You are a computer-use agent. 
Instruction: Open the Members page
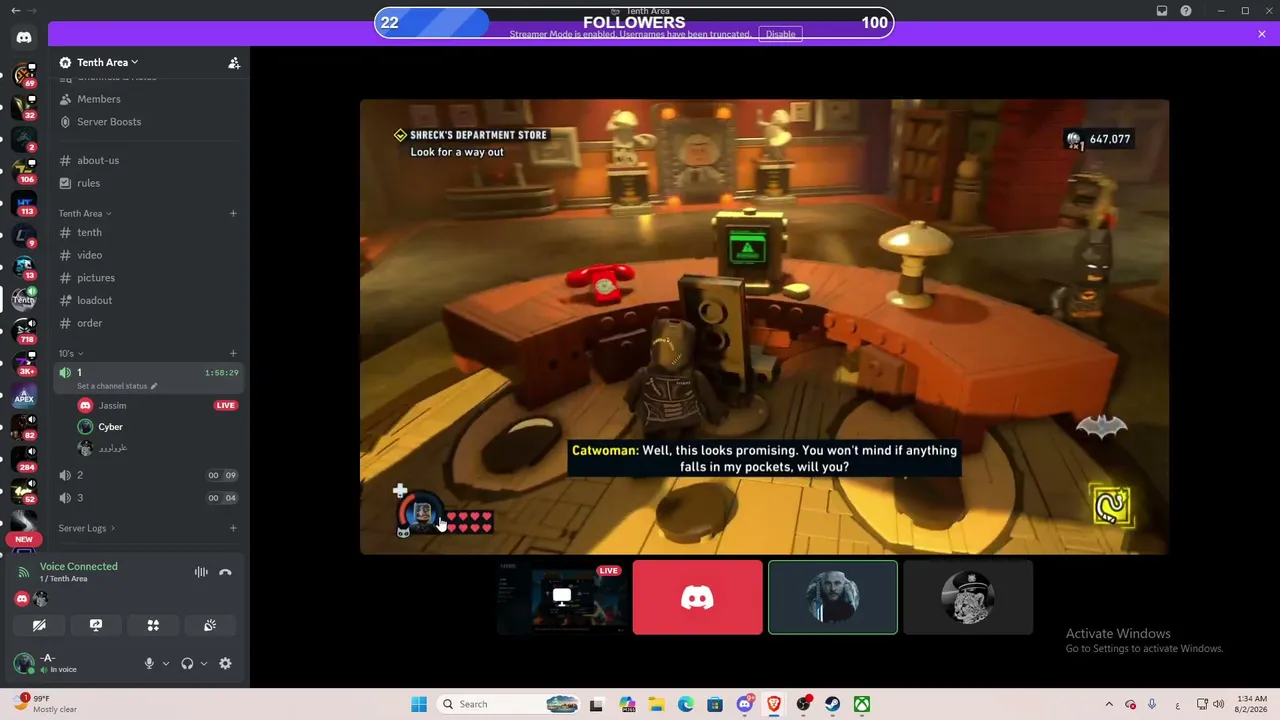pyautogui.click(x=149, y=99)
